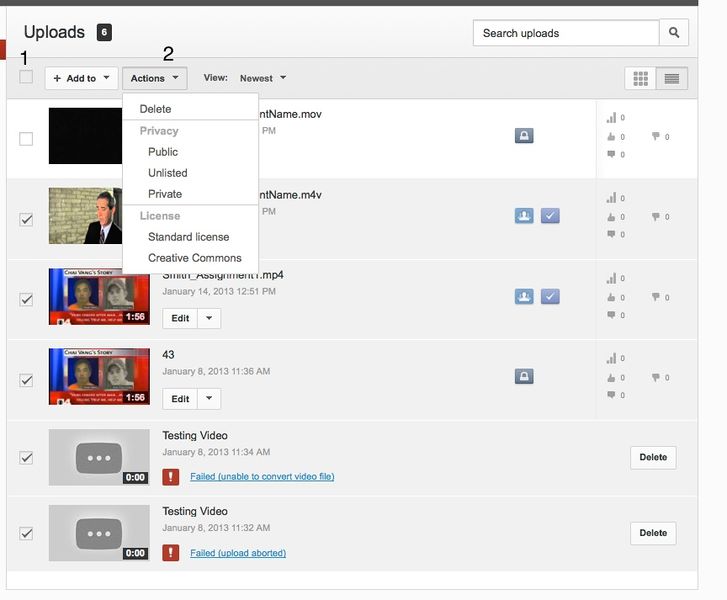Open the Add to dropdown

pyautogui.click(x=81, y=78)
